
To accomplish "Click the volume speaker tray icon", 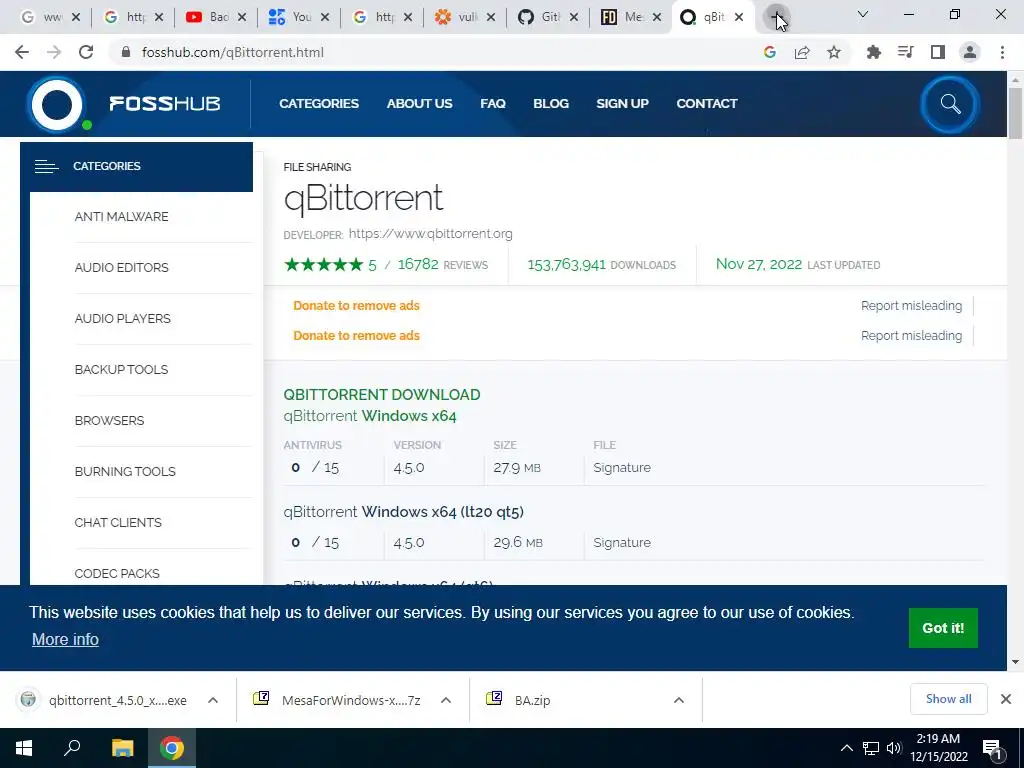I will click(x=894, y=748).
